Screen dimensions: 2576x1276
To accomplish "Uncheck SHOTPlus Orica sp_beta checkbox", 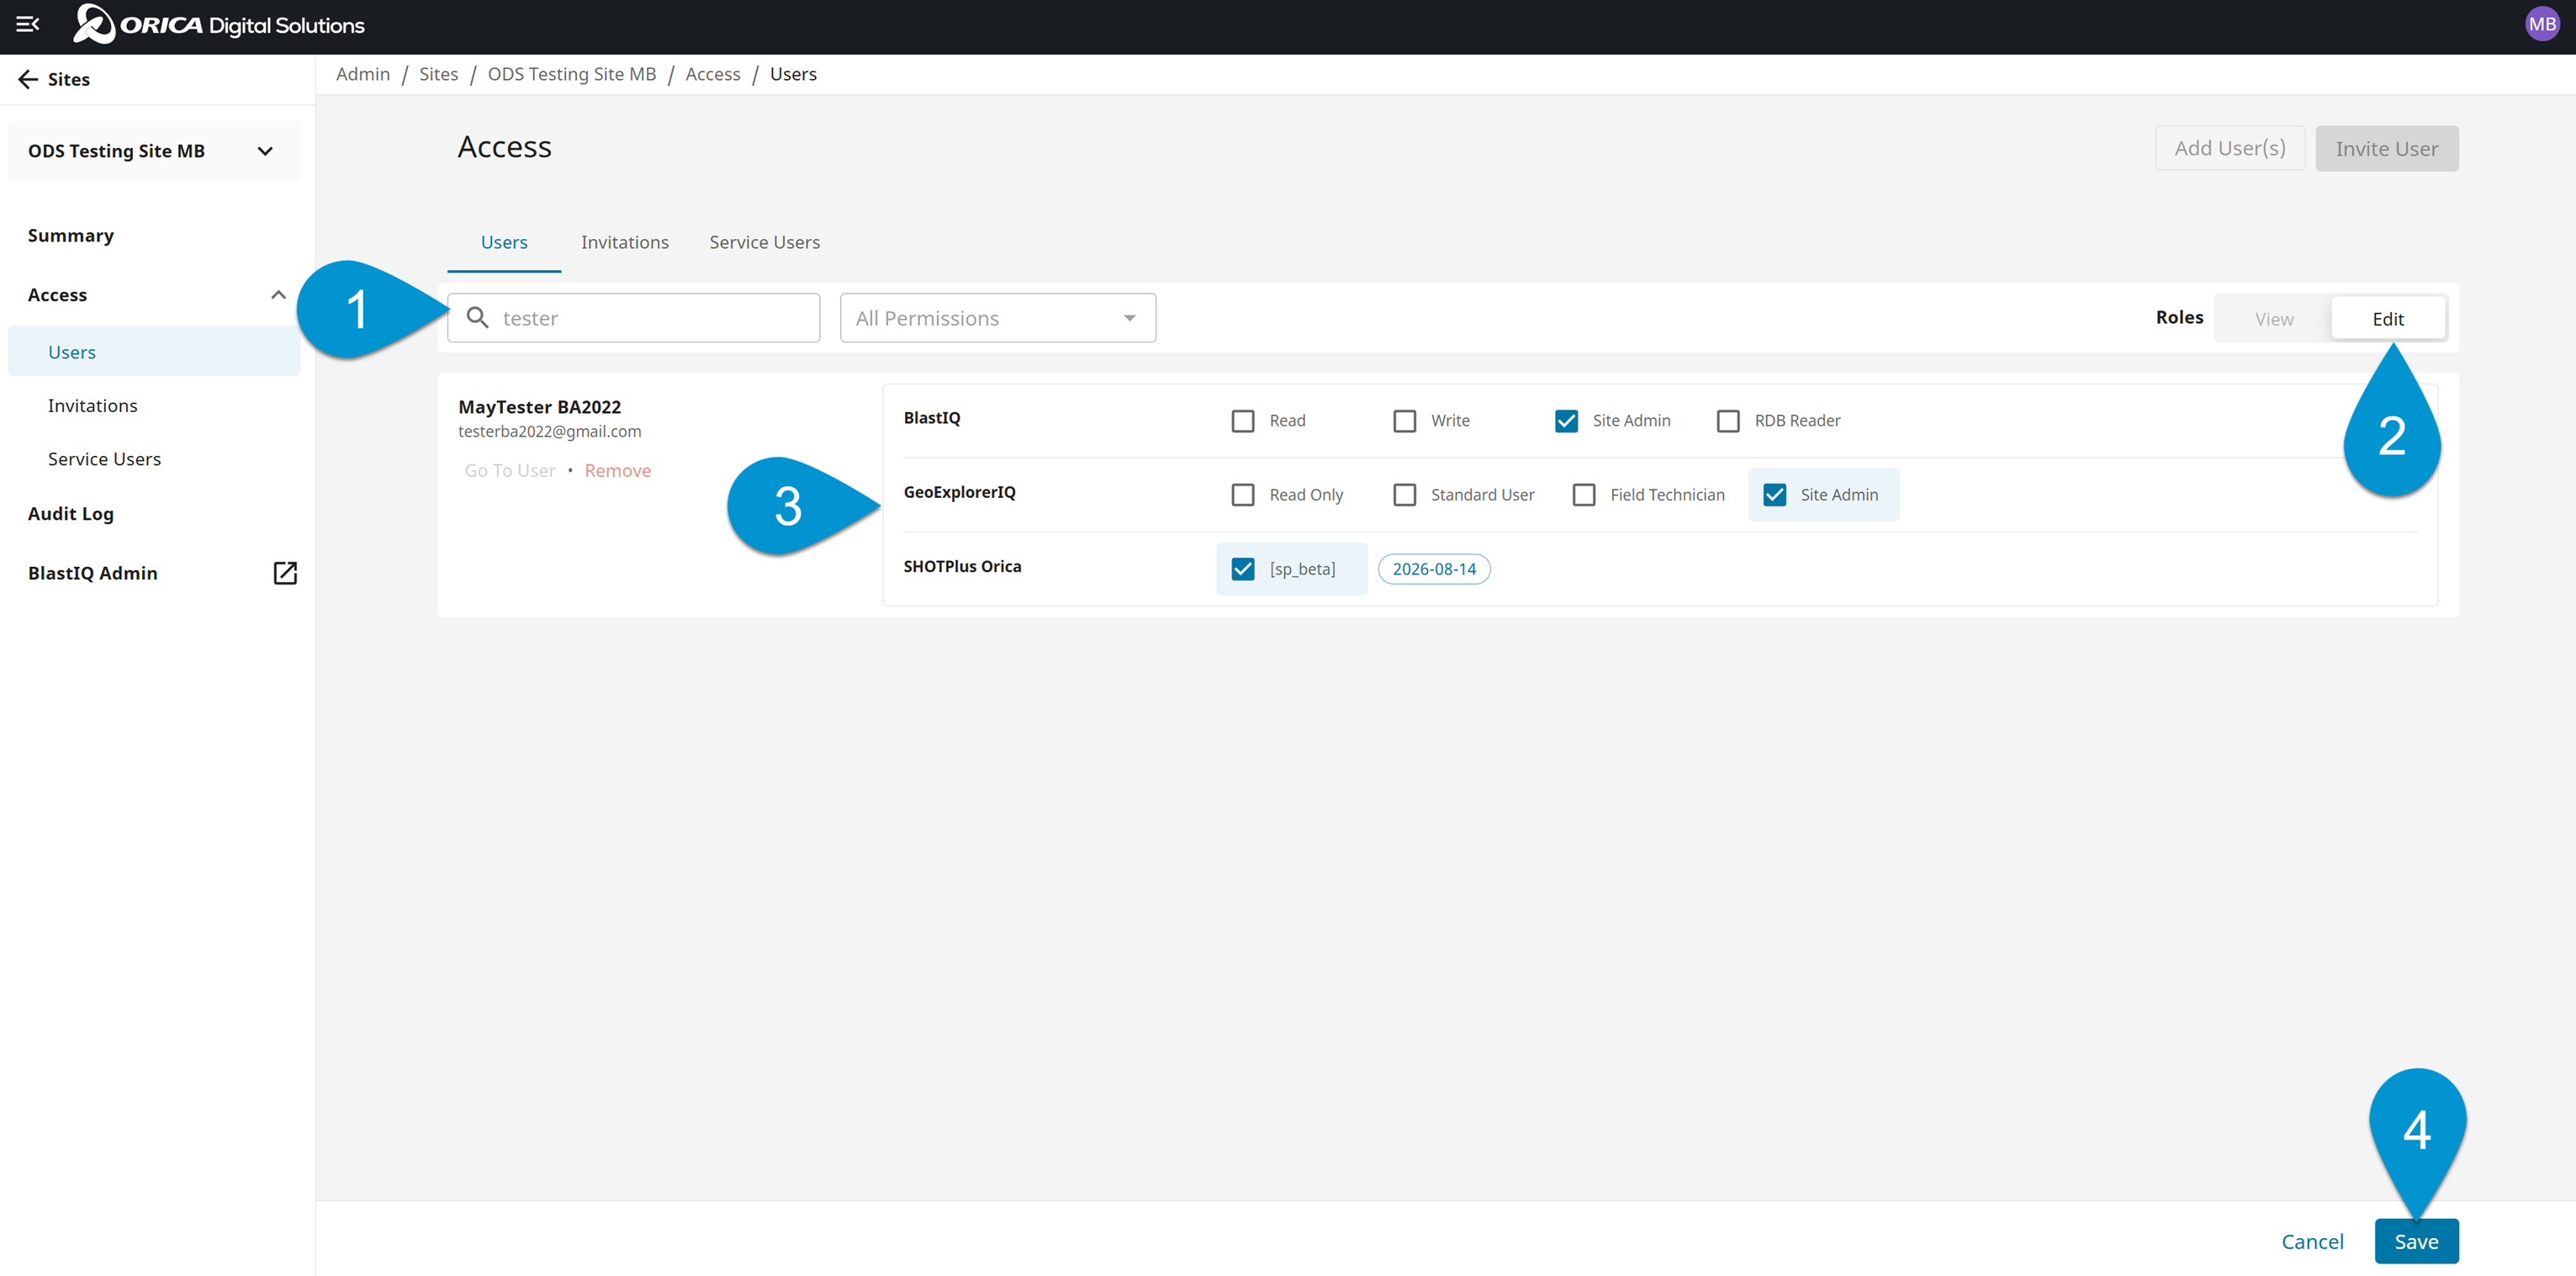I will 1243,569.
